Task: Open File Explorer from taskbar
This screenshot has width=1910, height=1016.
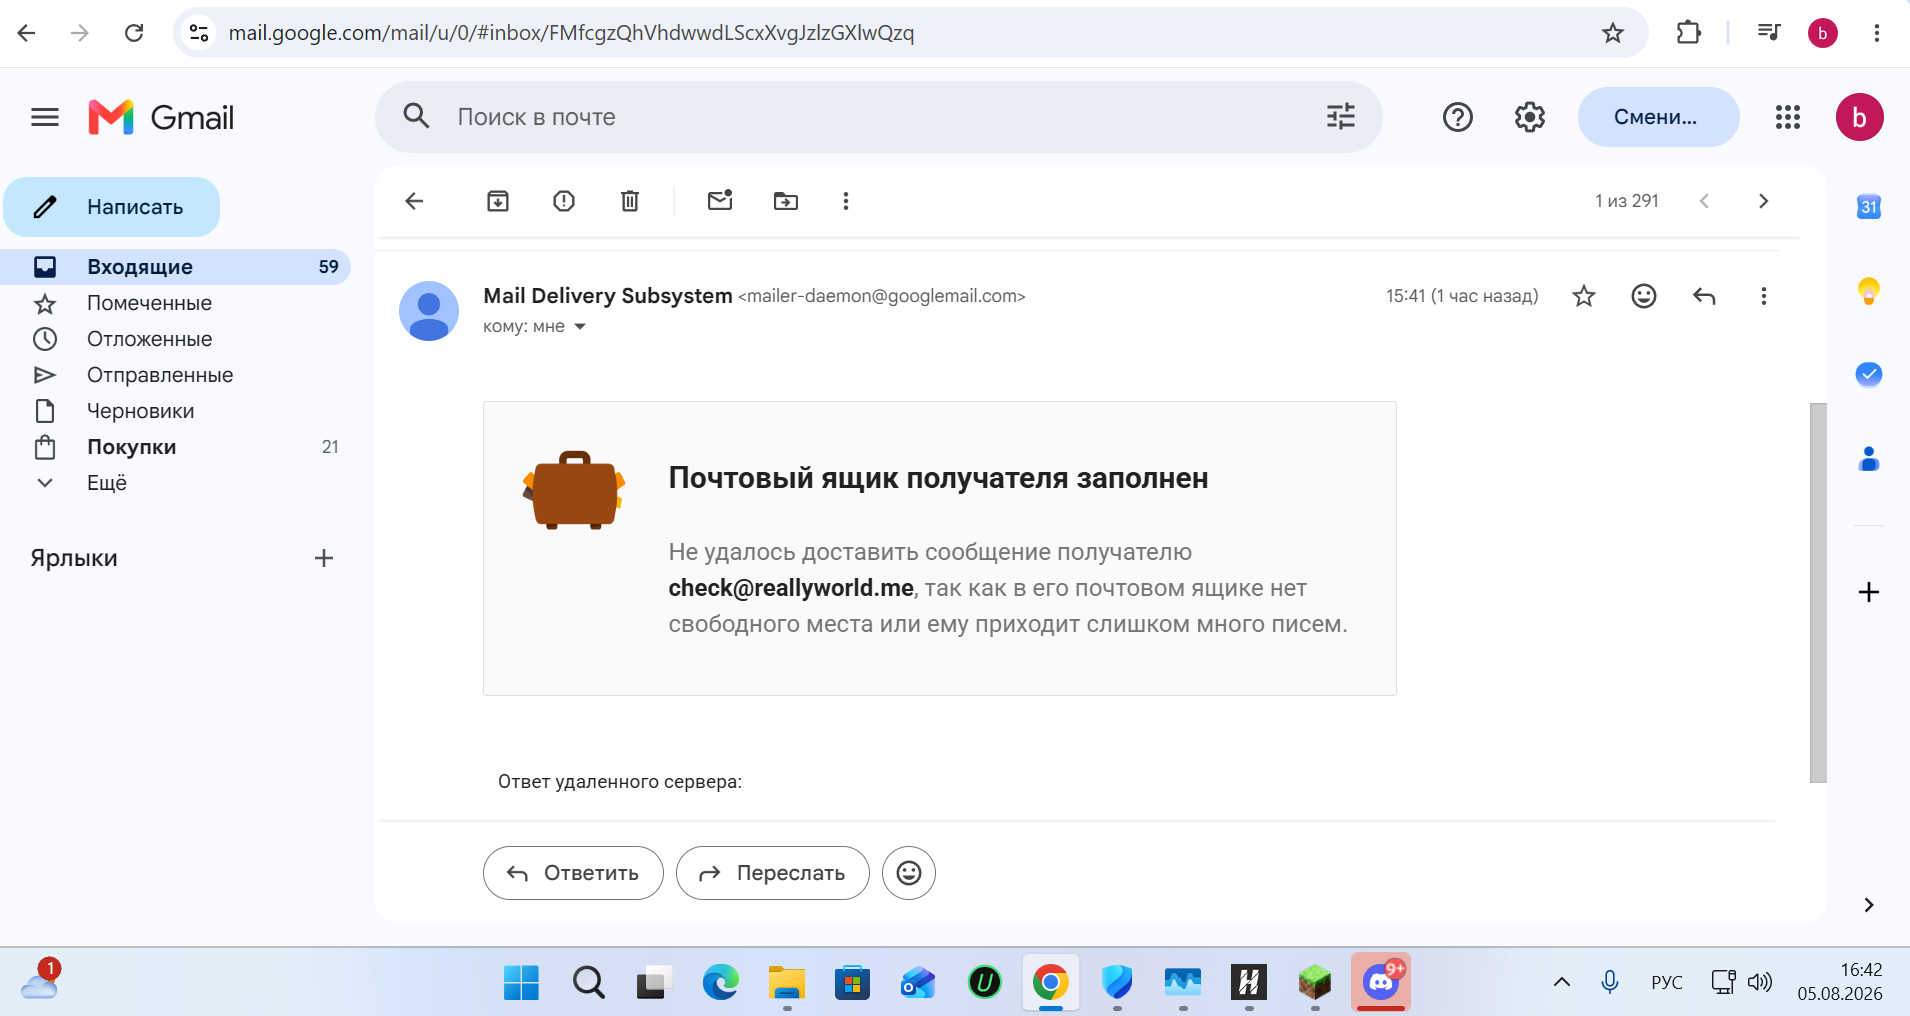Action: (x=787, y=983)
